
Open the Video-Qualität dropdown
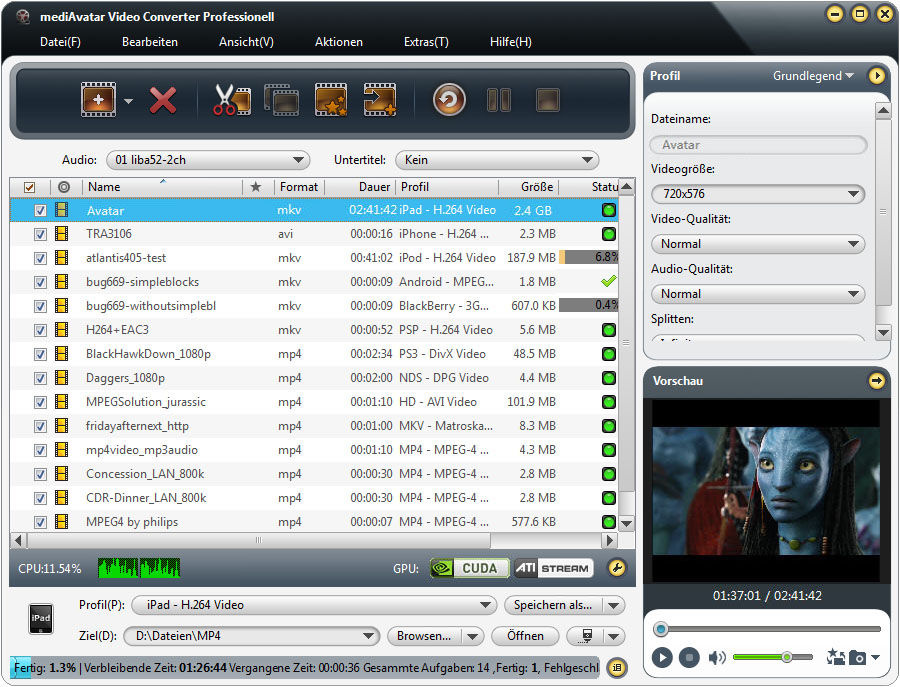(x=758, y=244)
